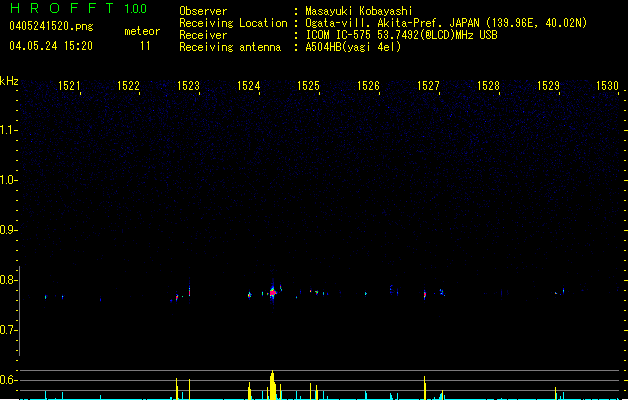Click the strongest meteor echo after 1524

(273, 292)
